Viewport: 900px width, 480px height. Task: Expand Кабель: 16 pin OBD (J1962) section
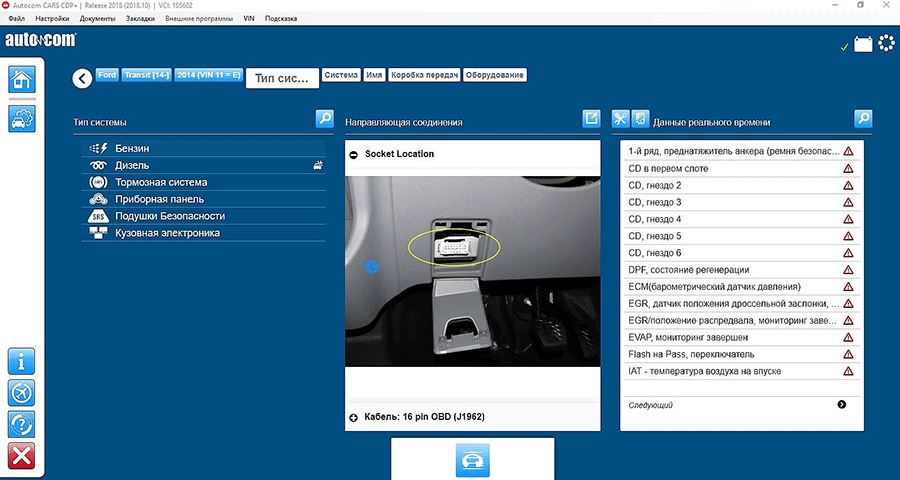tap(354, 417)
